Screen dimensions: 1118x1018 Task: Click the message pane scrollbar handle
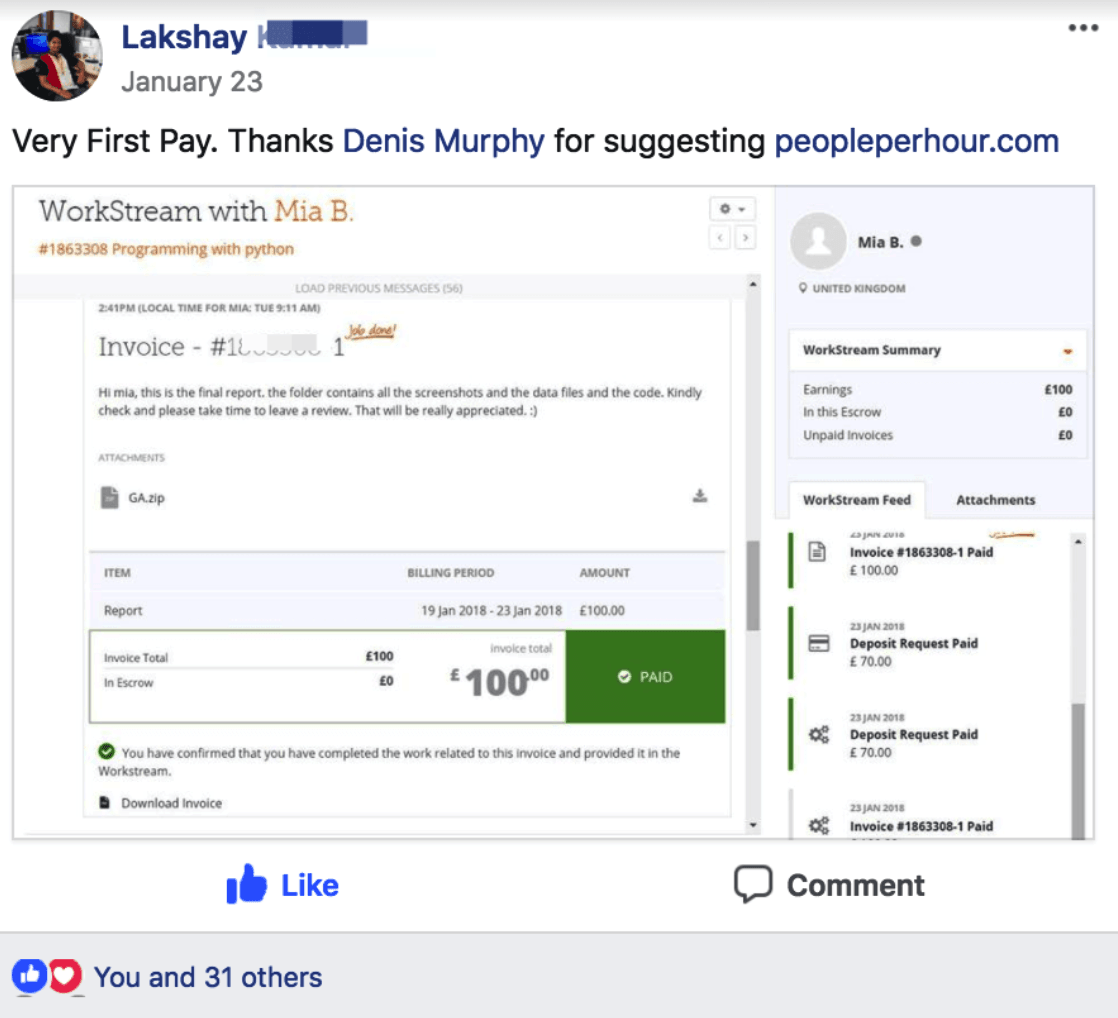click(752, 586)
